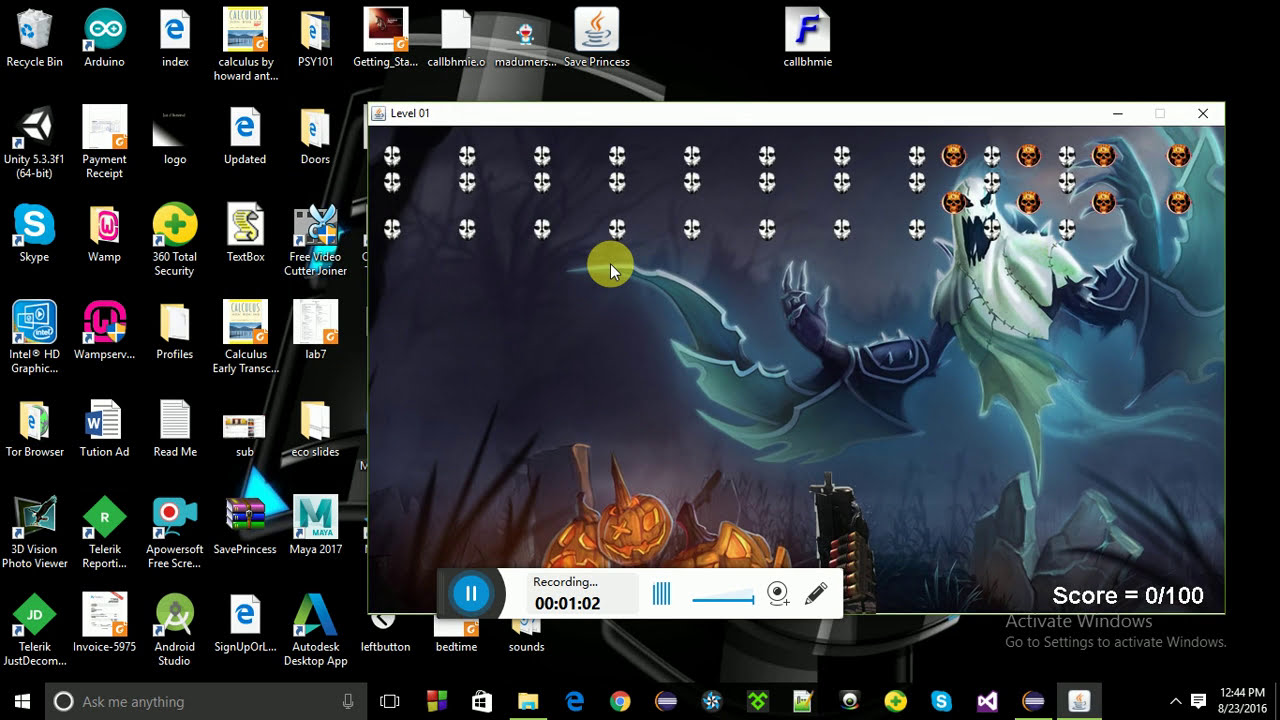Select the SavePrincess archive icon
Viewport: 1280px width, 720px height.
coord(245,526)
